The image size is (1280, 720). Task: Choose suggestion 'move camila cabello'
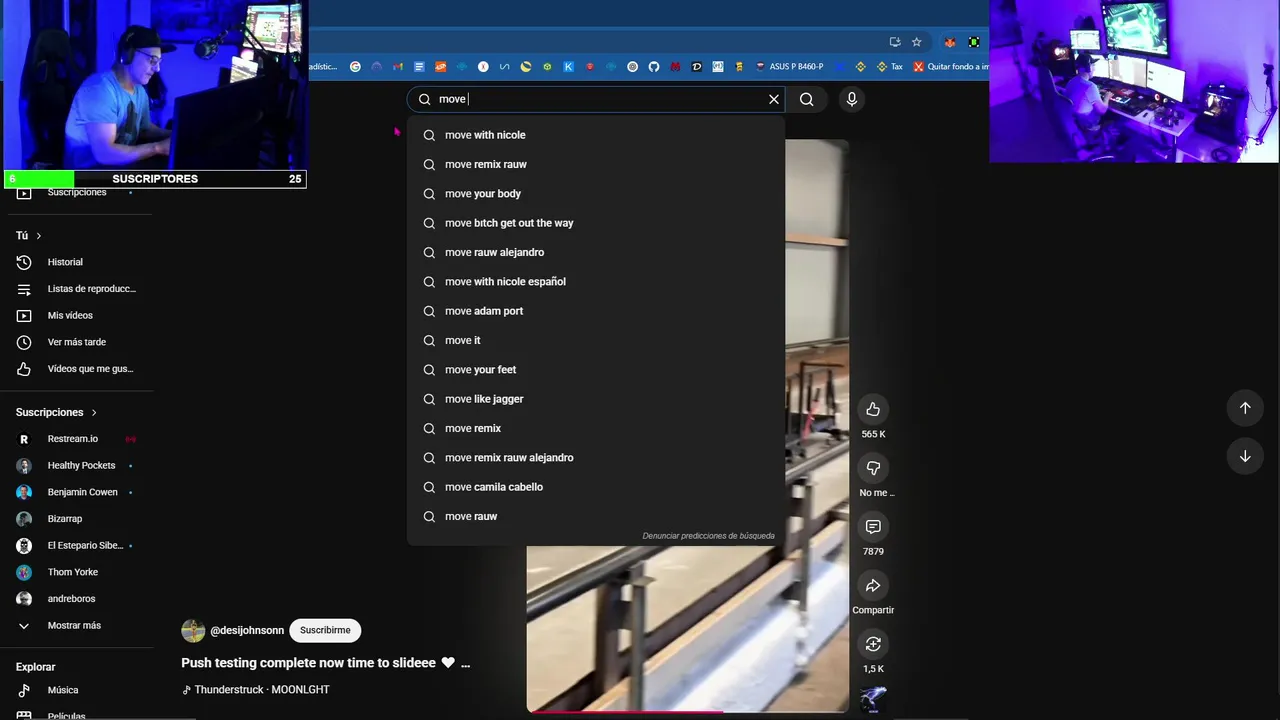[596, 487]
